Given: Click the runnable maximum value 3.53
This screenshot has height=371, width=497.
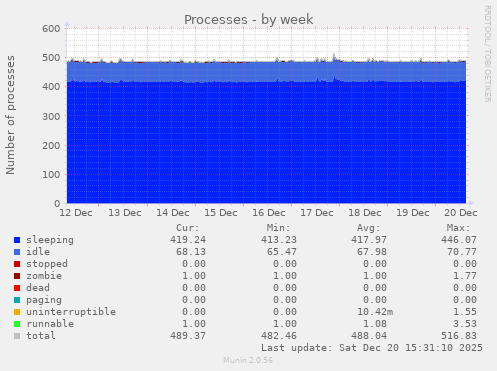Looking at the screenshot, I should coord(465,324).
